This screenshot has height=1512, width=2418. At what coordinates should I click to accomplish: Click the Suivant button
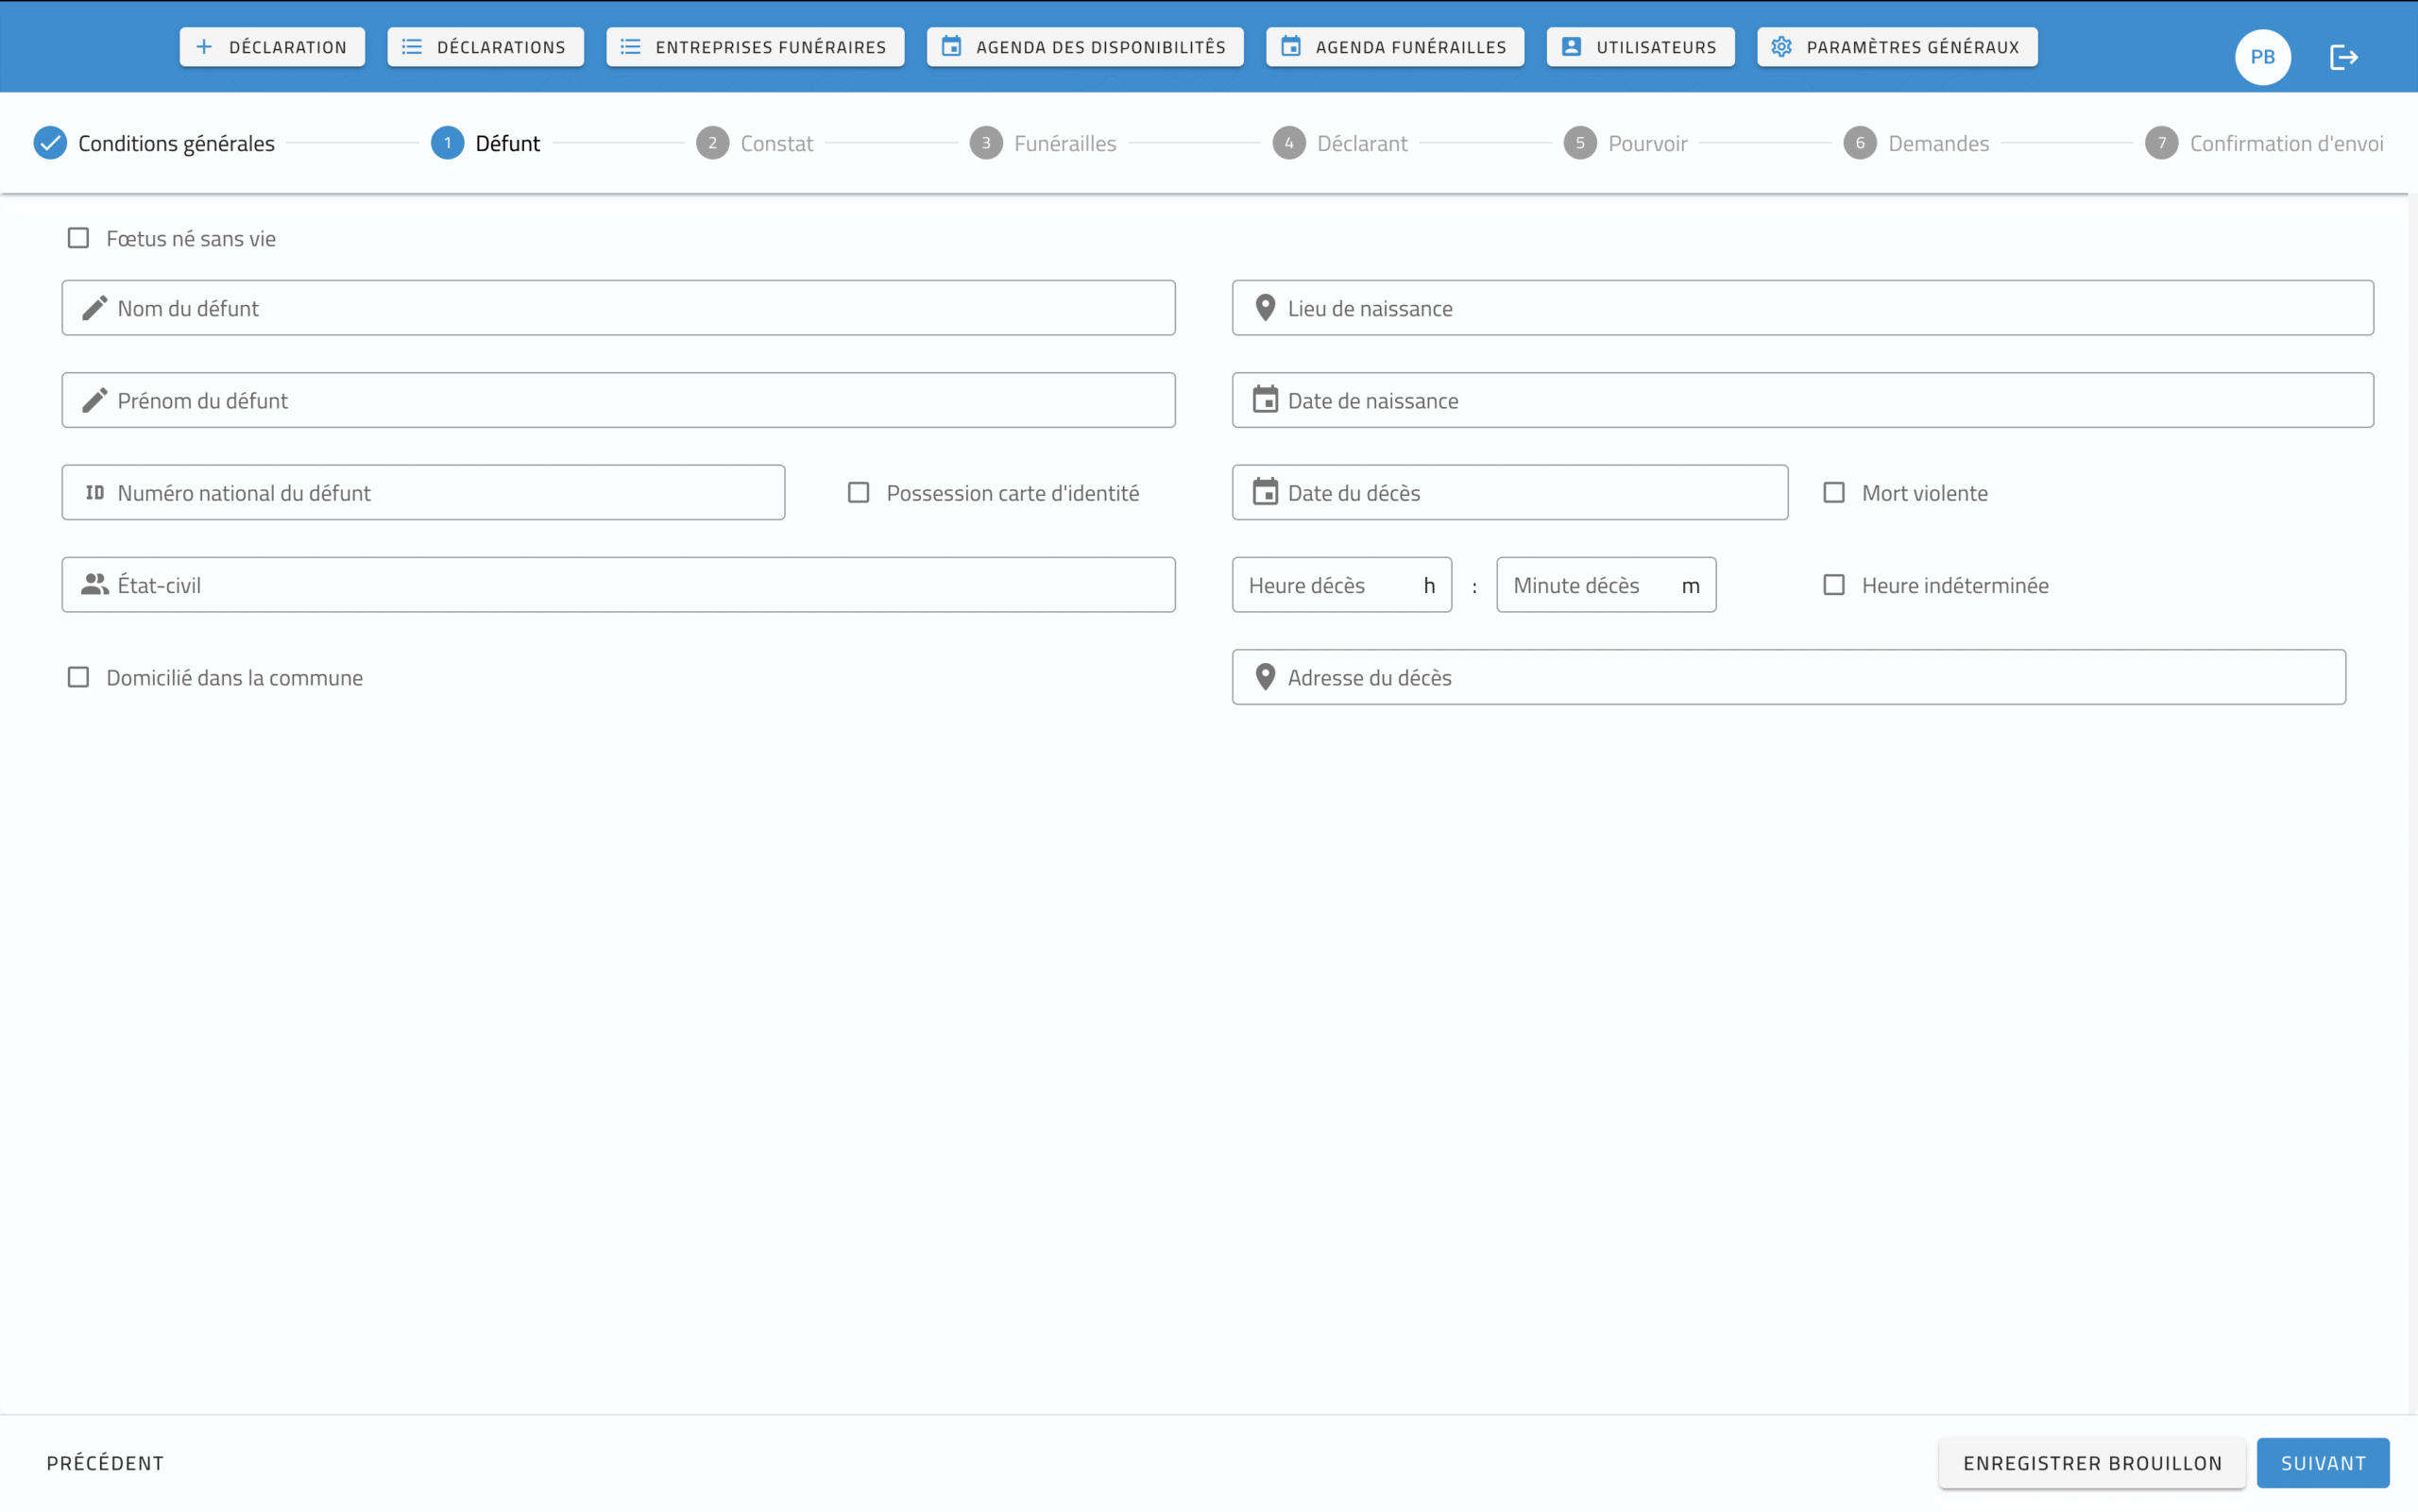(x=2322, y=1463)
